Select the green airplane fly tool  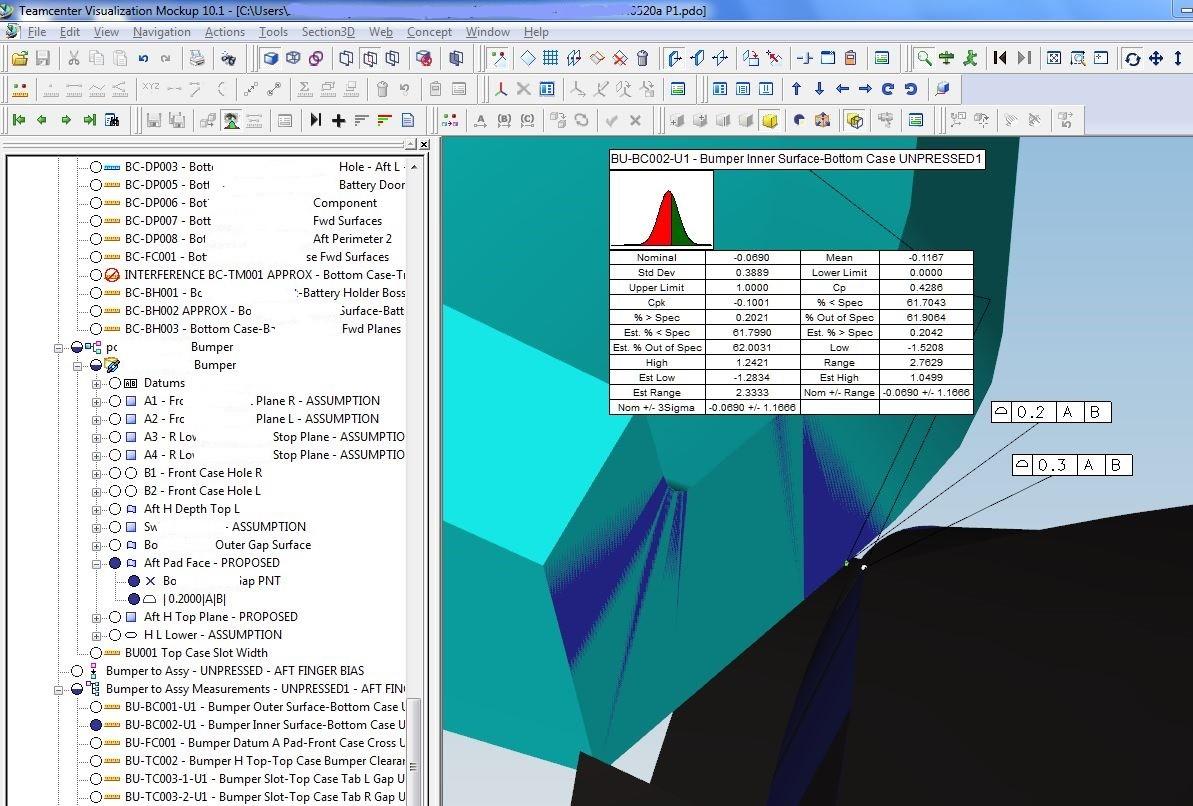click(x=946, y=58)
